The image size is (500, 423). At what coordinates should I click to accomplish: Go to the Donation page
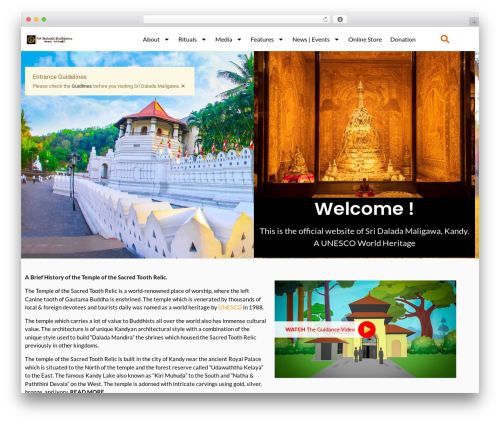click(x=403, y=40)
